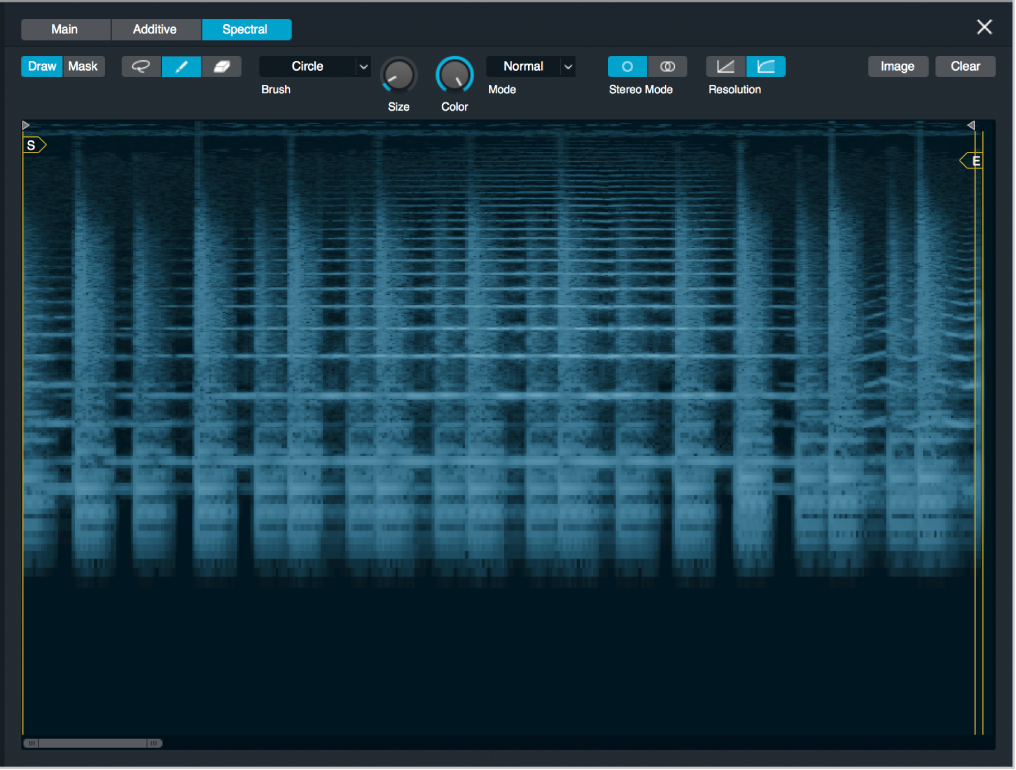Click the Image import button
The height and width of the screenshot is (770, 1016).
coord(897,66)
